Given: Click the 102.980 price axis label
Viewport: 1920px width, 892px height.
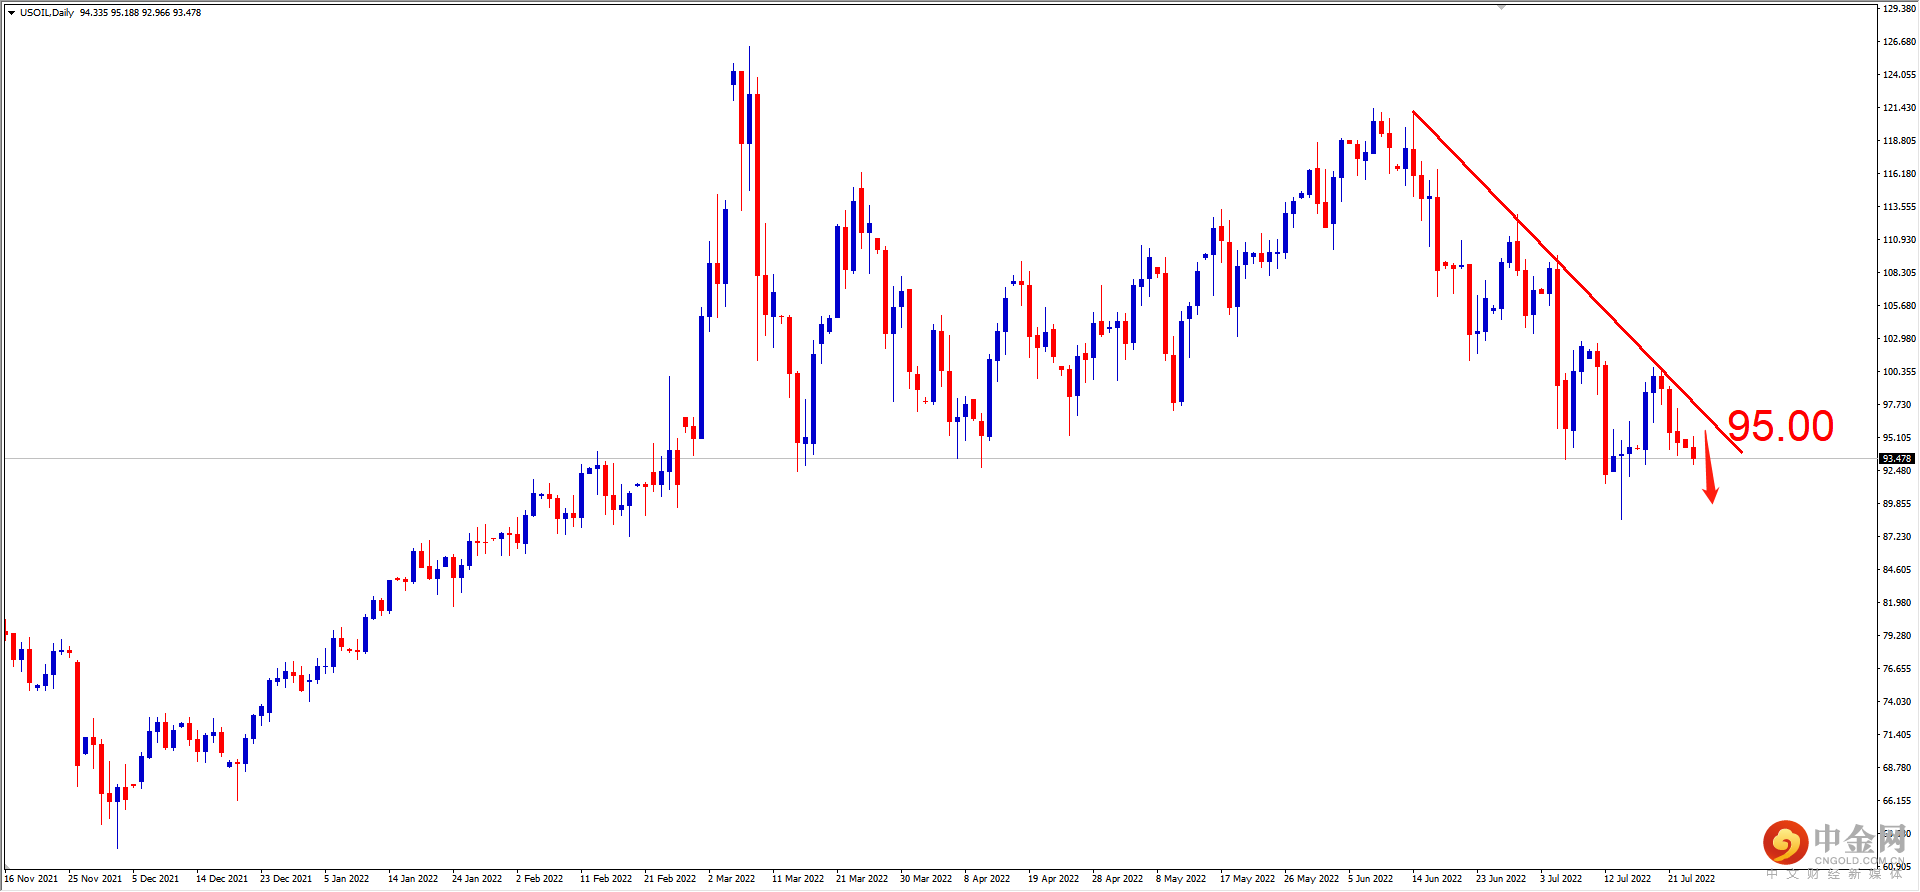Looking at the screenshot, I should click(1899, 339).
